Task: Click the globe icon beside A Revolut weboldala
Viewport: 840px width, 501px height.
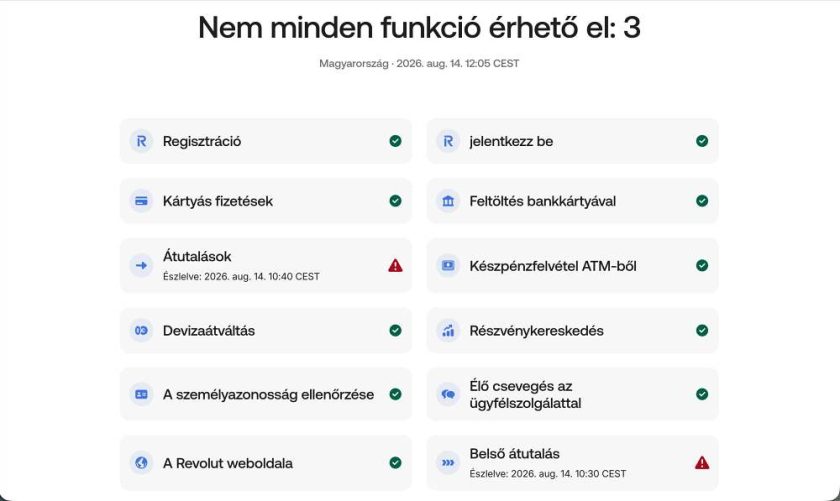Action: tap(141, 462)
